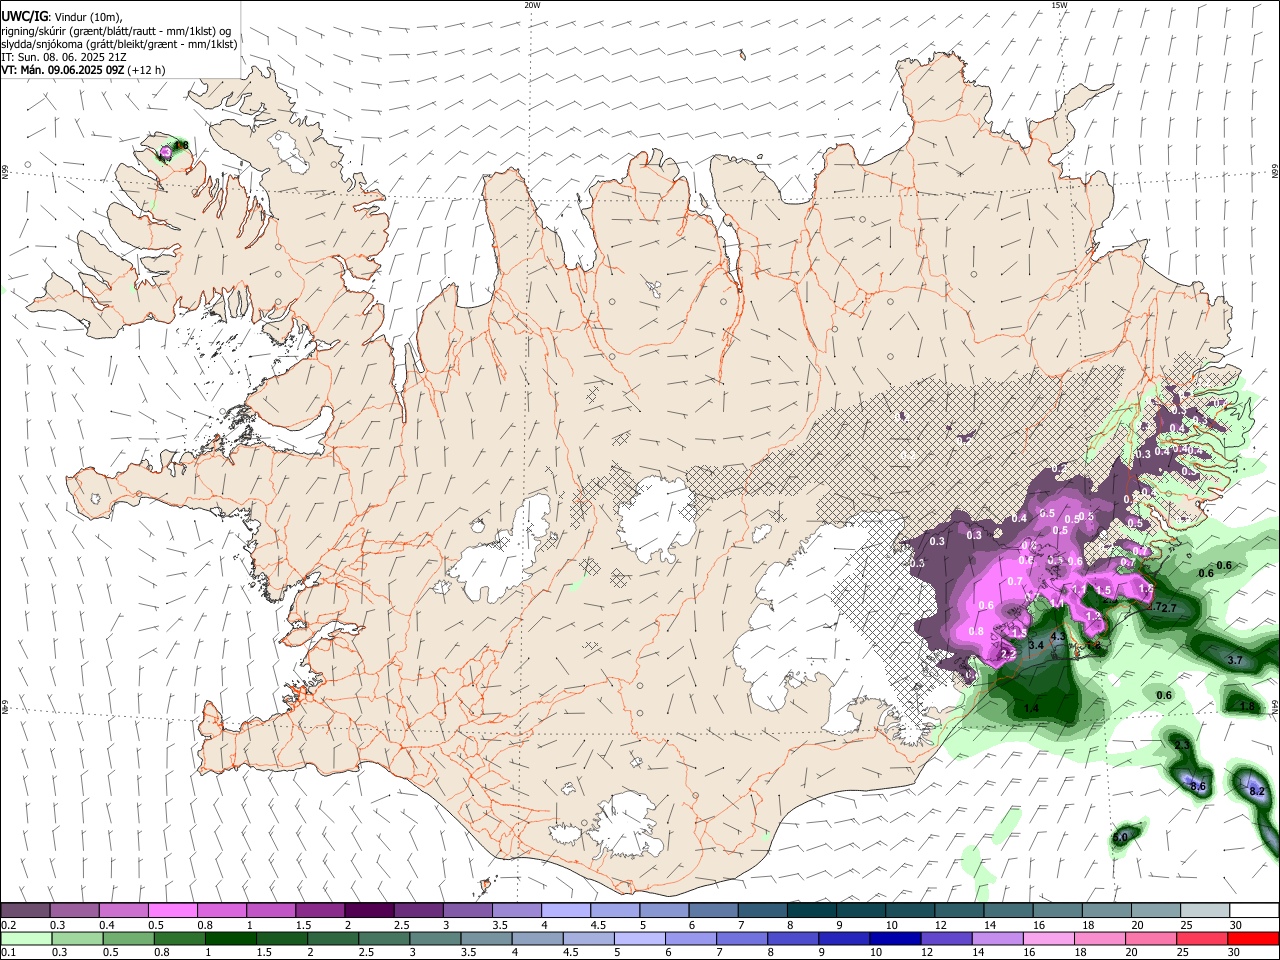Screen dimensions: 1280x960
Task: Click the 'slydda/snjókoma' legend description line
Action: point(119,44)
